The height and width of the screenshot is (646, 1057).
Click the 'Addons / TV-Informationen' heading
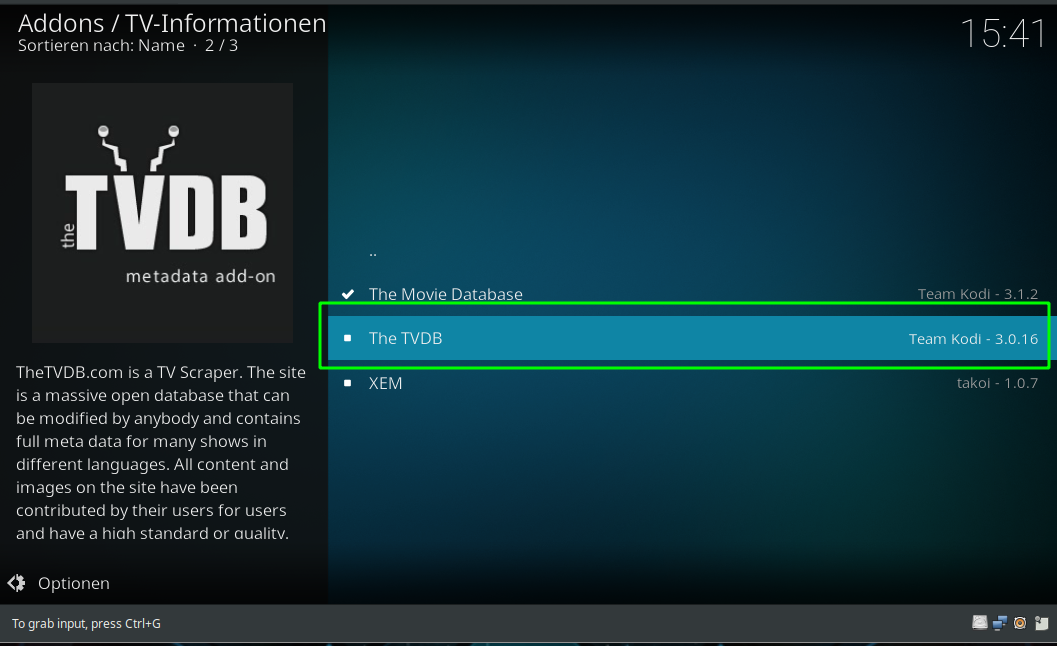(x=172, y=24)
